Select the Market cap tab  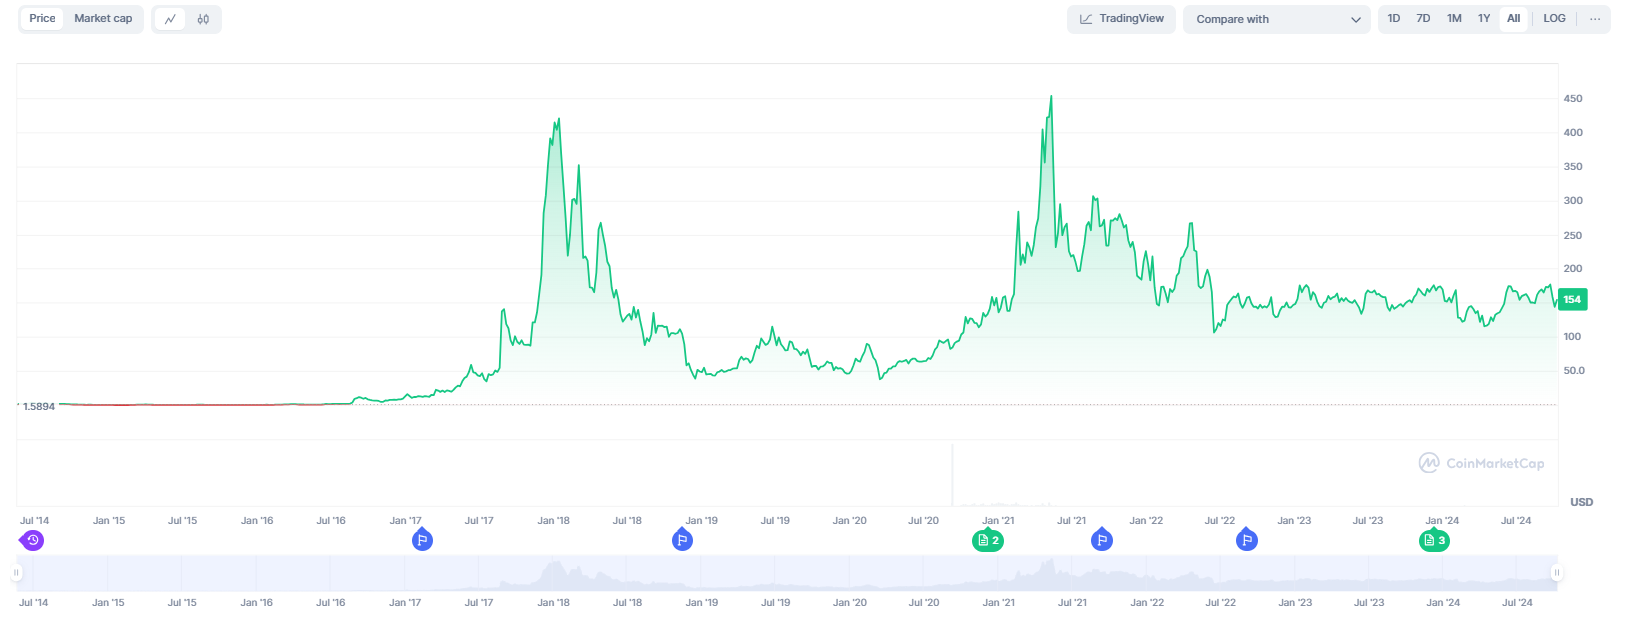pyautogui.click(x=103, y=19)
